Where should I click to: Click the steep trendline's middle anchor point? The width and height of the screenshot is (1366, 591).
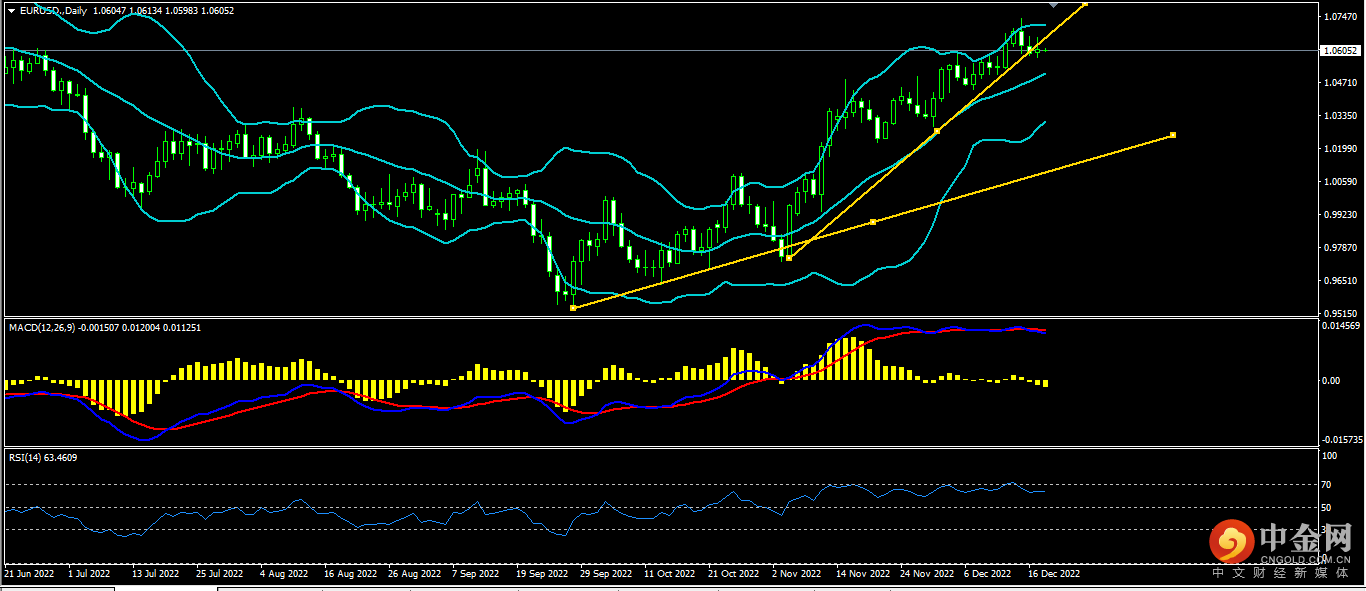pyautogui.click(x=937, y=131)
